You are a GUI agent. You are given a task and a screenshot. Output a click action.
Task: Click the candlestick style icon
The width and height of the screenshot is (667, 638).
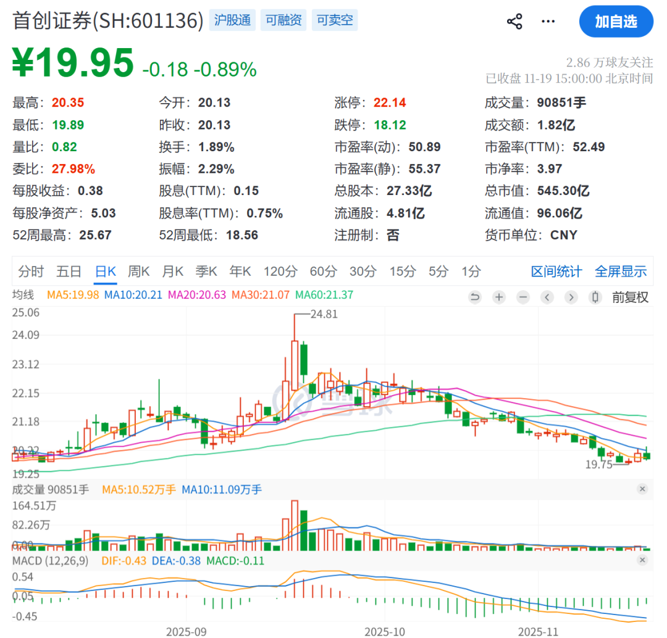coord(596,296)
